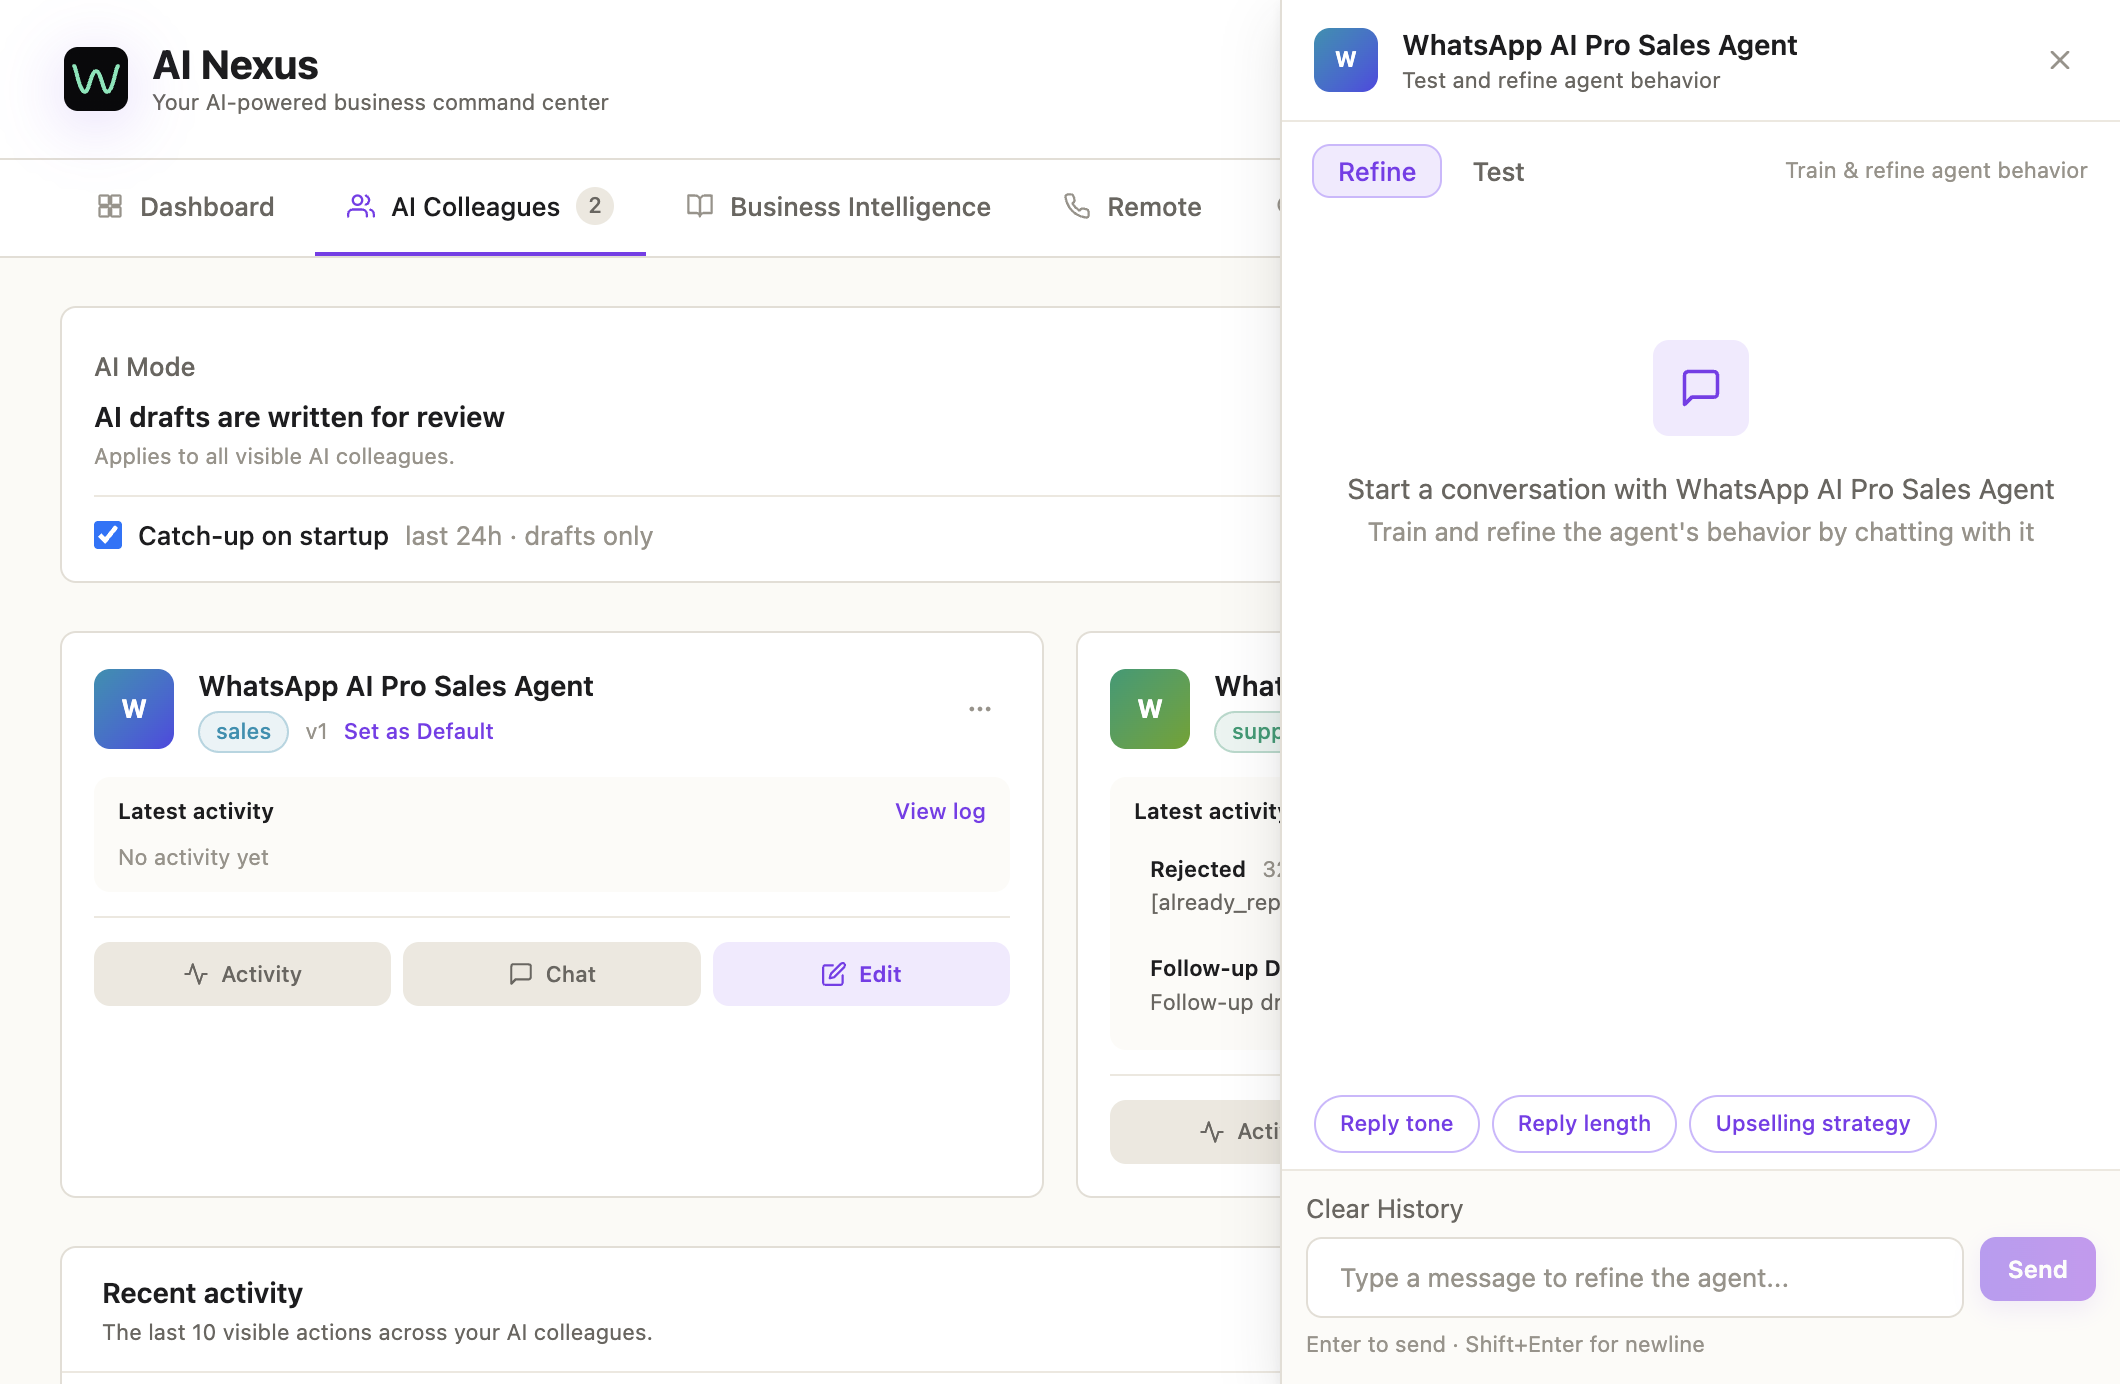Choose the Reply length suggestion chip
The height and width of the screenshot is (1384, 2120).
tap(1584, 1124)
